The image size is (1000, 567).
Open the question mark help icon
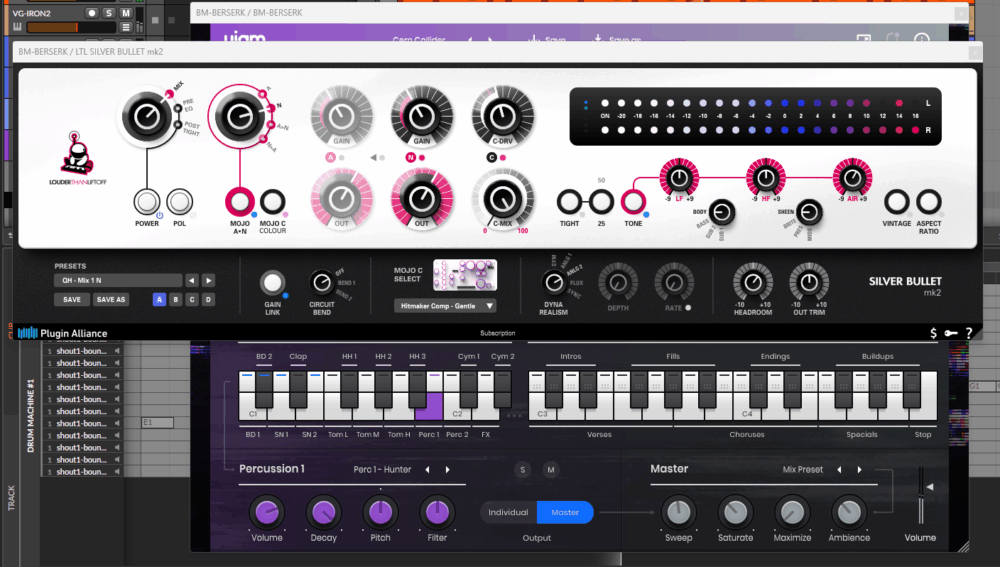point(969,333)
